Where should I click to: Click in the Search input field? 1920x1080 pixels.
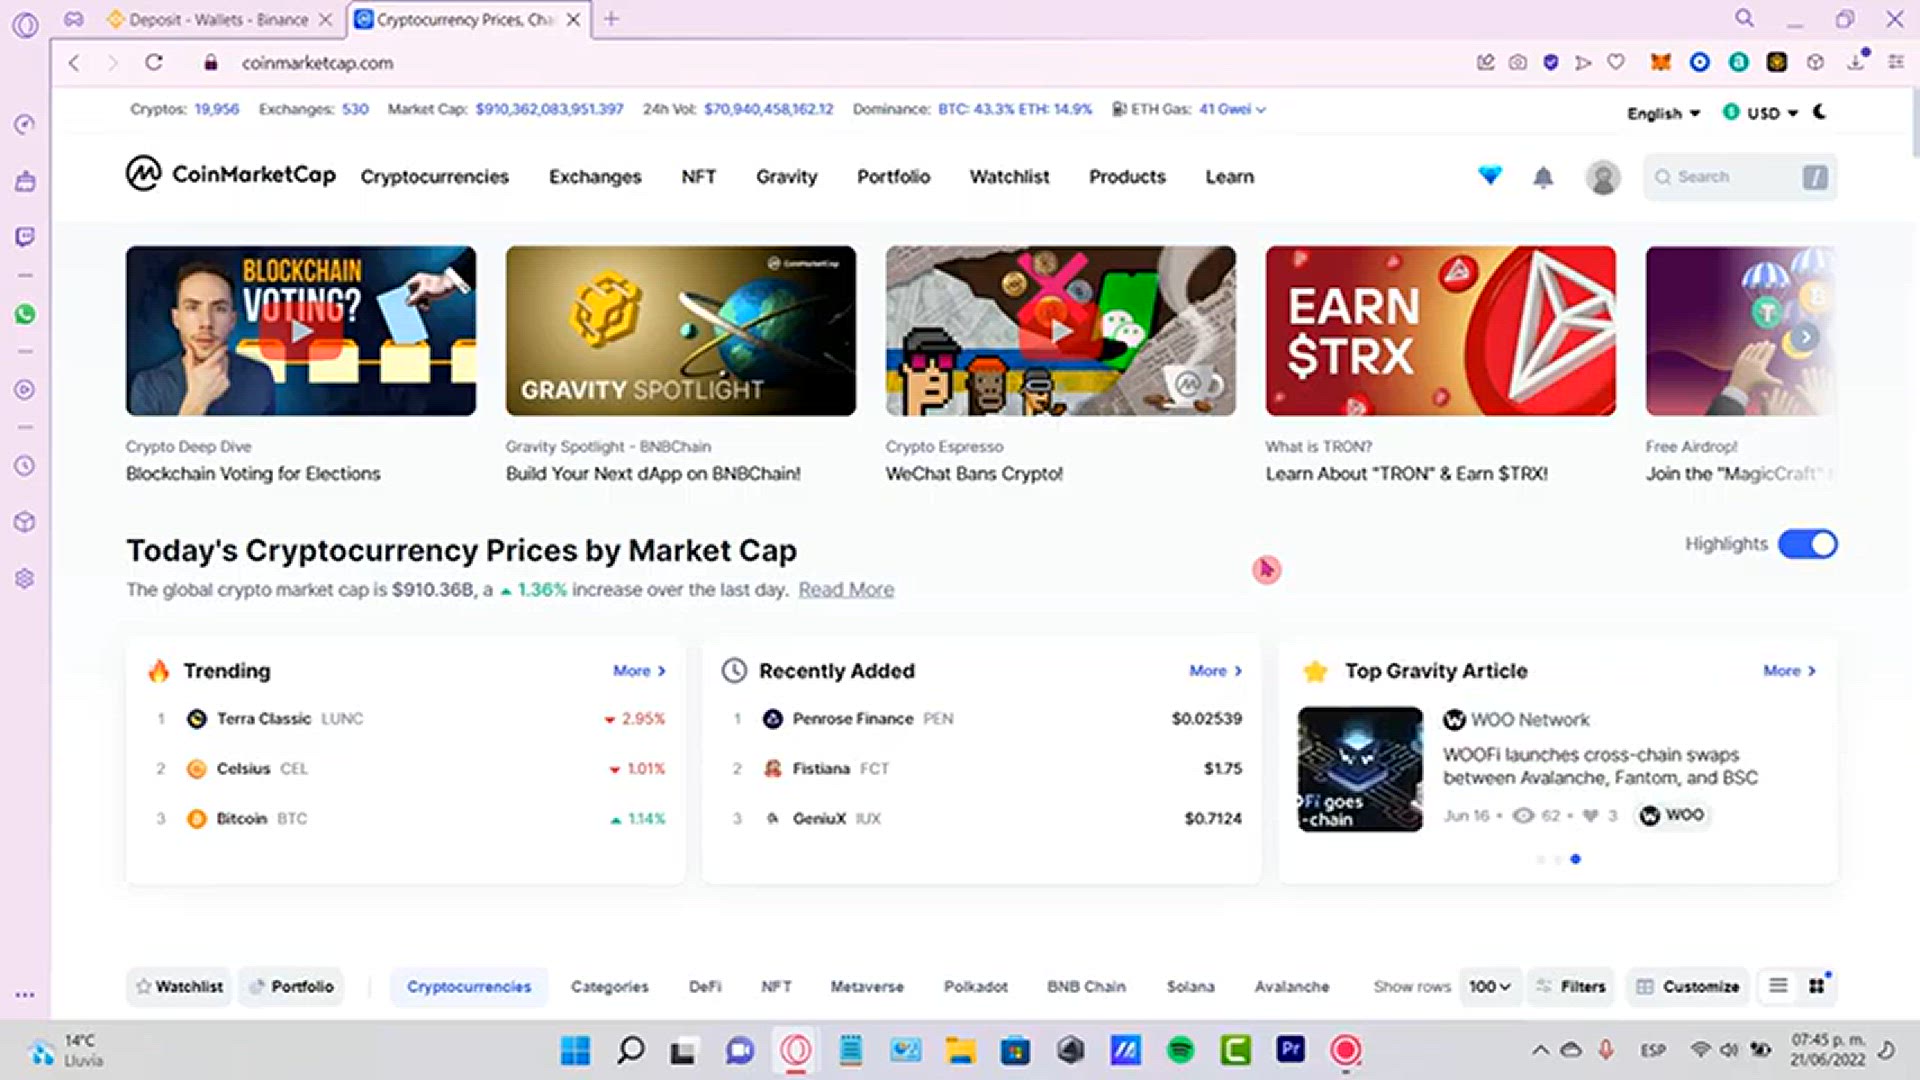[1740, 177]
